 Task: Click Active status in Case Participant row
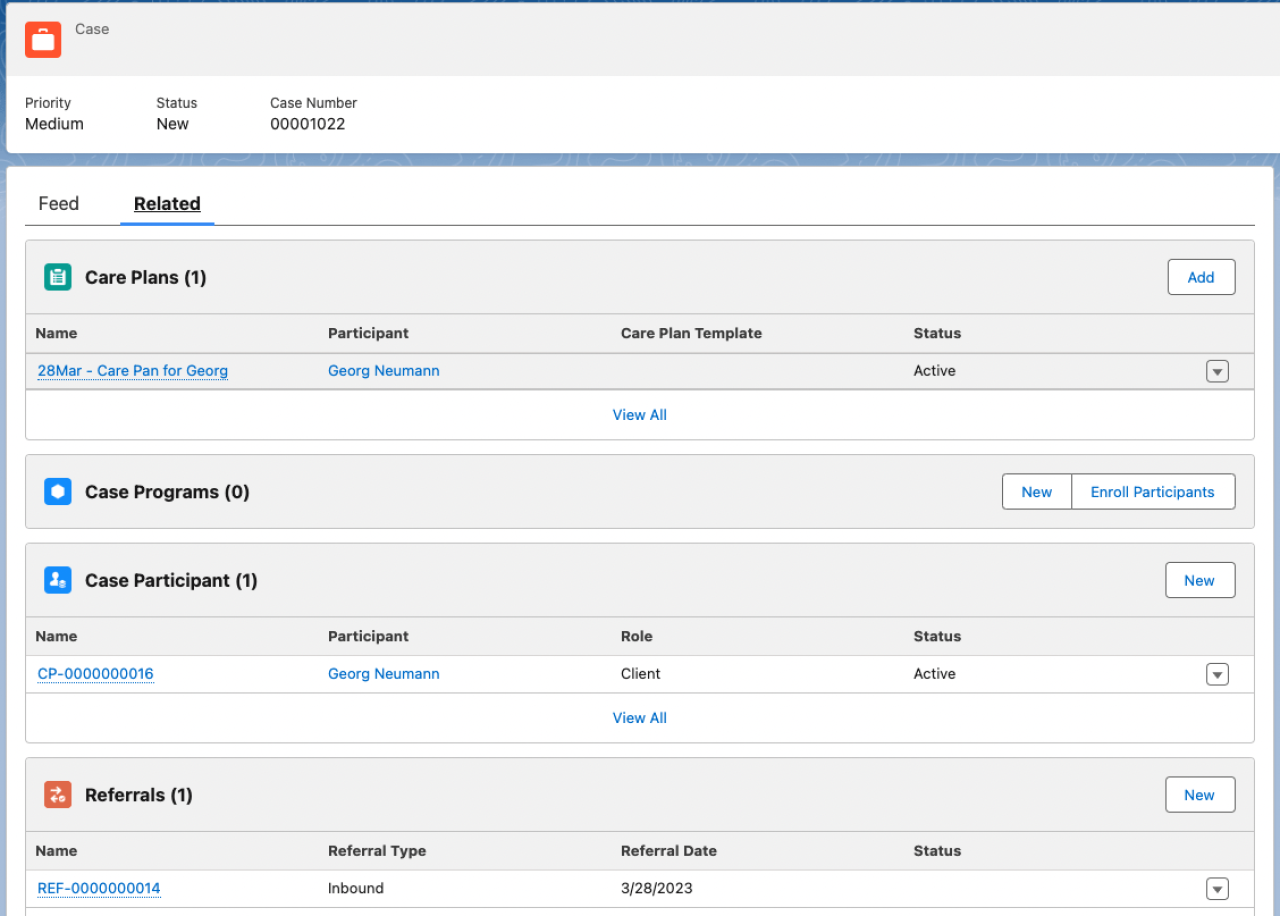[x=935, y=674]
